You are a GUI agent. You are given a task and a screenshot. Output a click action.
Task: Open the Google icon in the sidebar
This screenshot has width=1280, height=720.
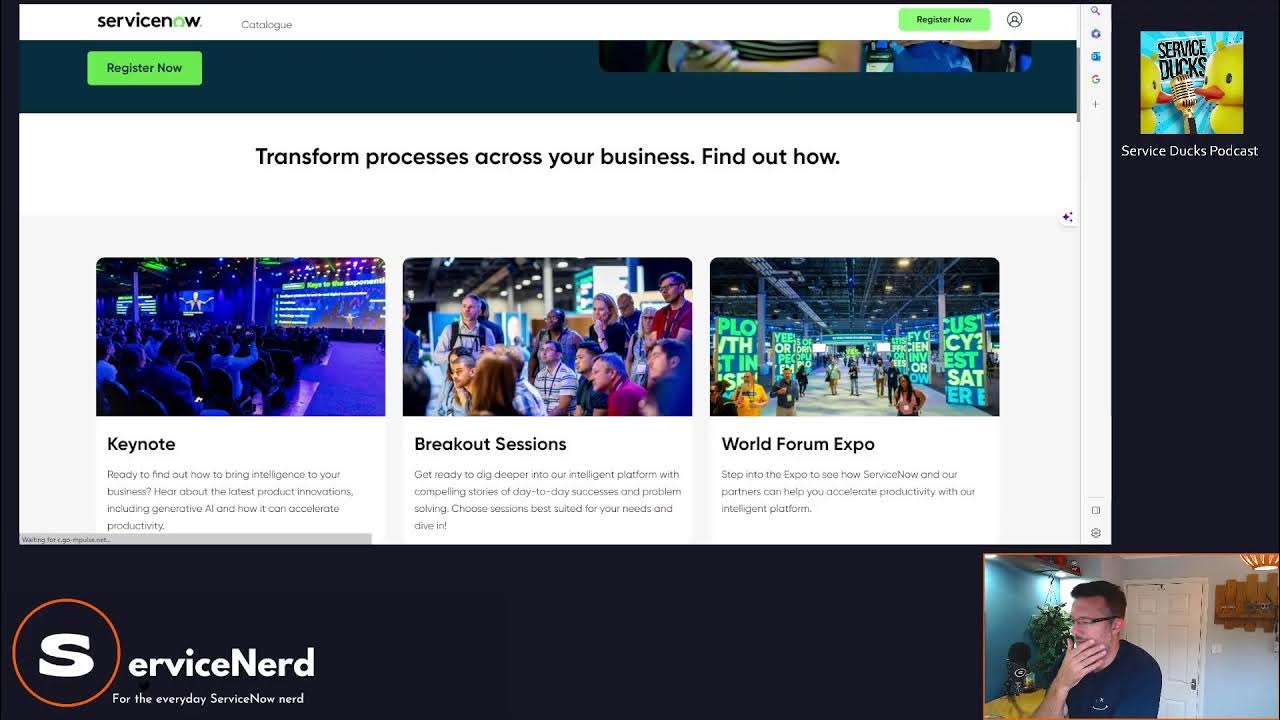pyautogui.click(x=1095, y=79)
